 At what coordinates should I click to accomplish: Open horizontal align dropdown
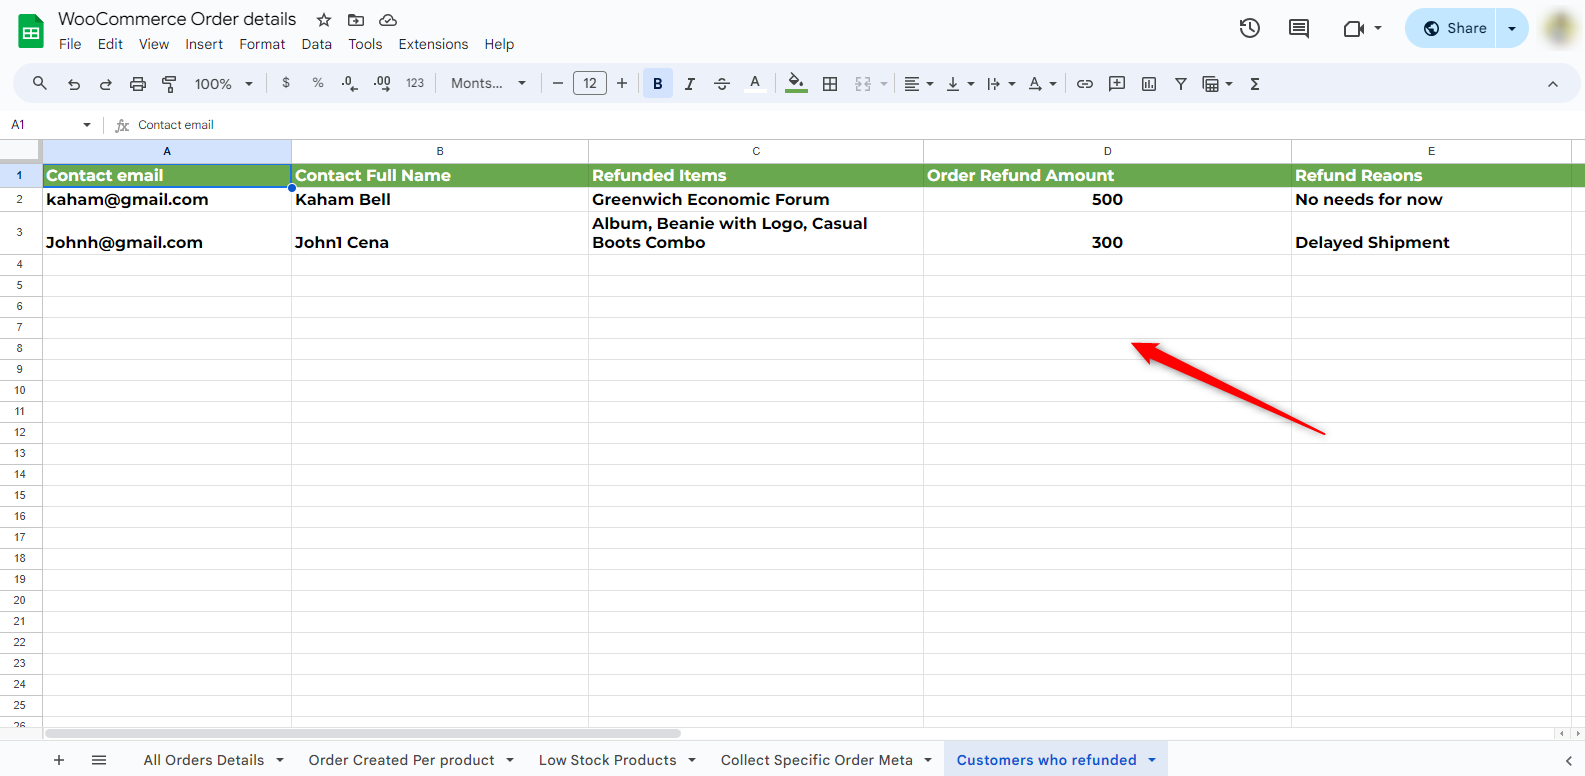point(919,84)
